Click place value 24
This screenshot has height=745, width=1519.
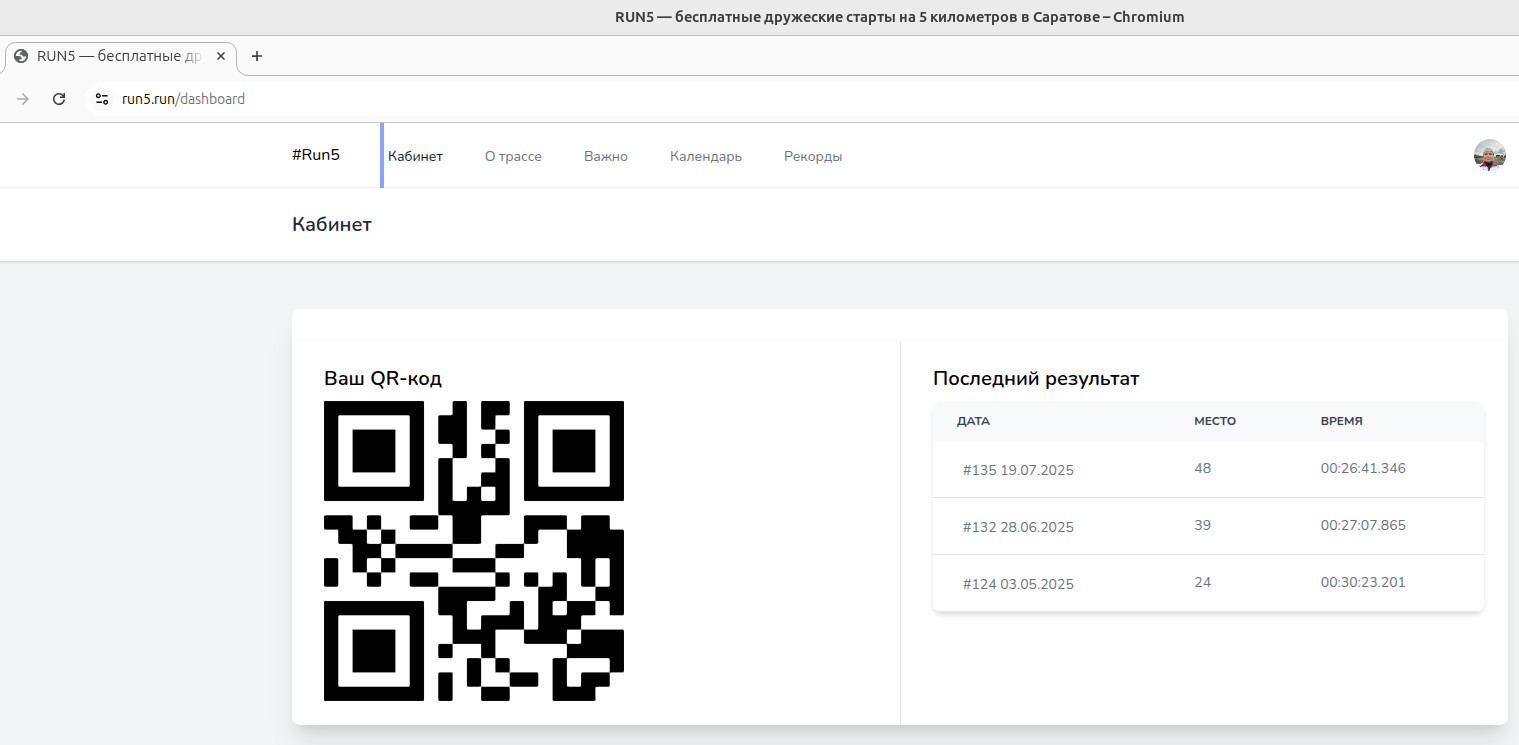click(1203, 582)
